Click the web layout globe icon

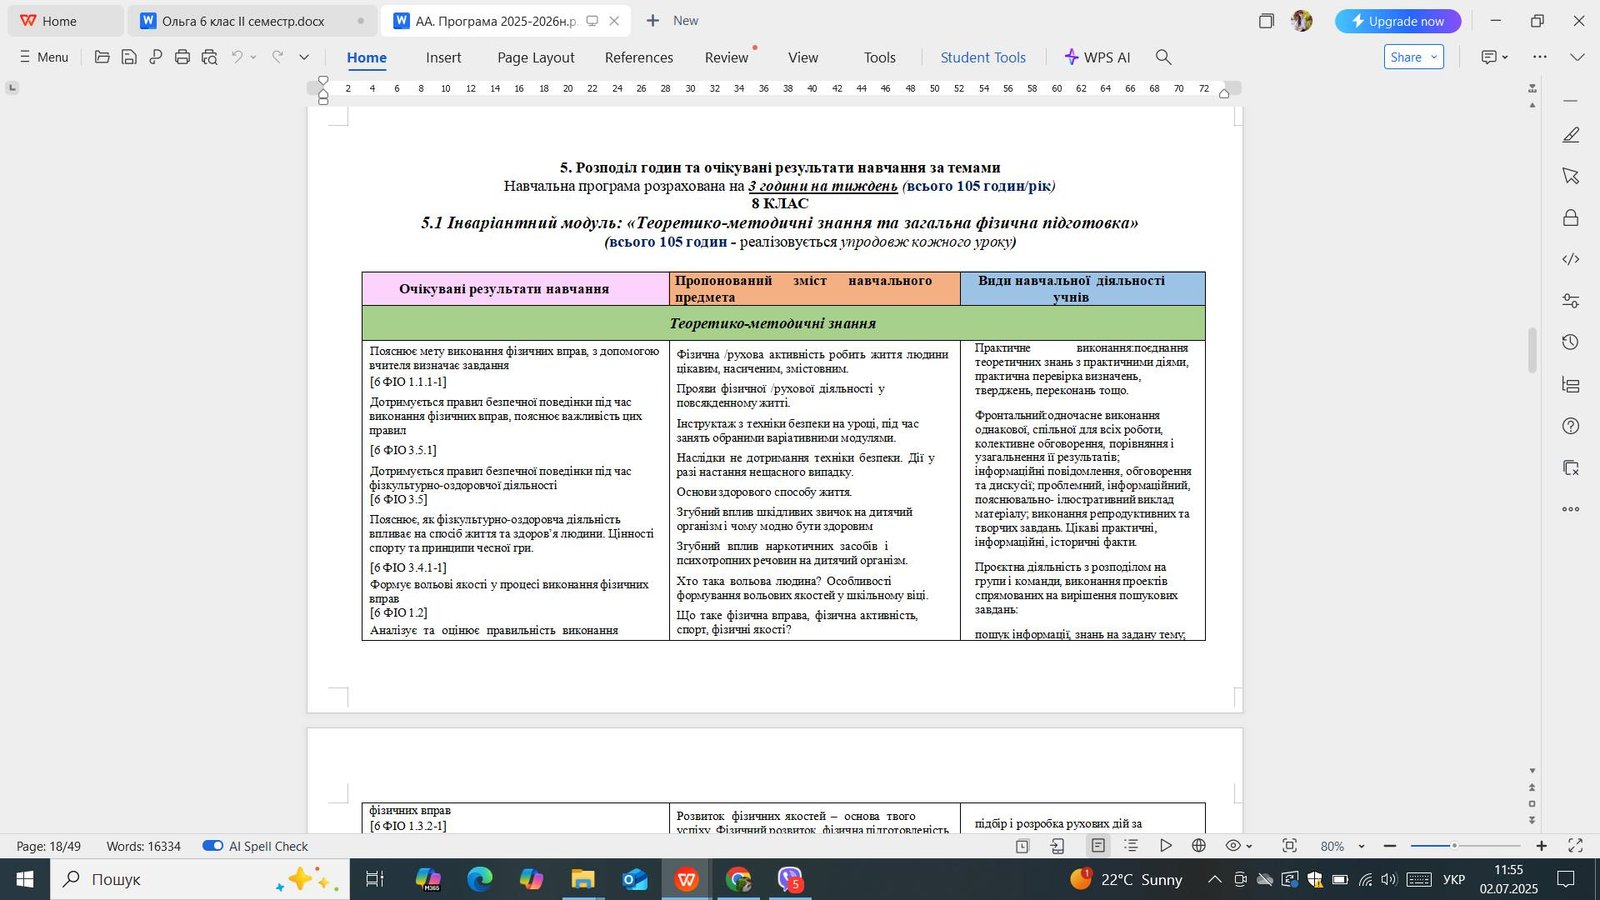[1199, 846]
